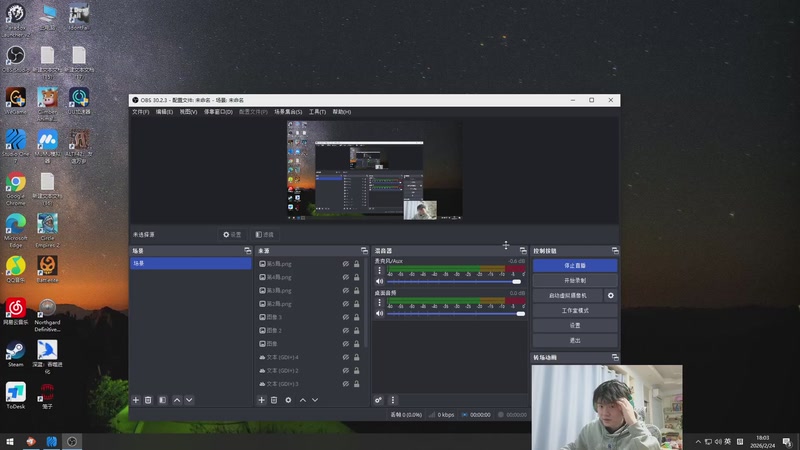The height and width of the screenshot is (450, 800).
Task: Open 文件(F) menu
Action: [140, 112]
